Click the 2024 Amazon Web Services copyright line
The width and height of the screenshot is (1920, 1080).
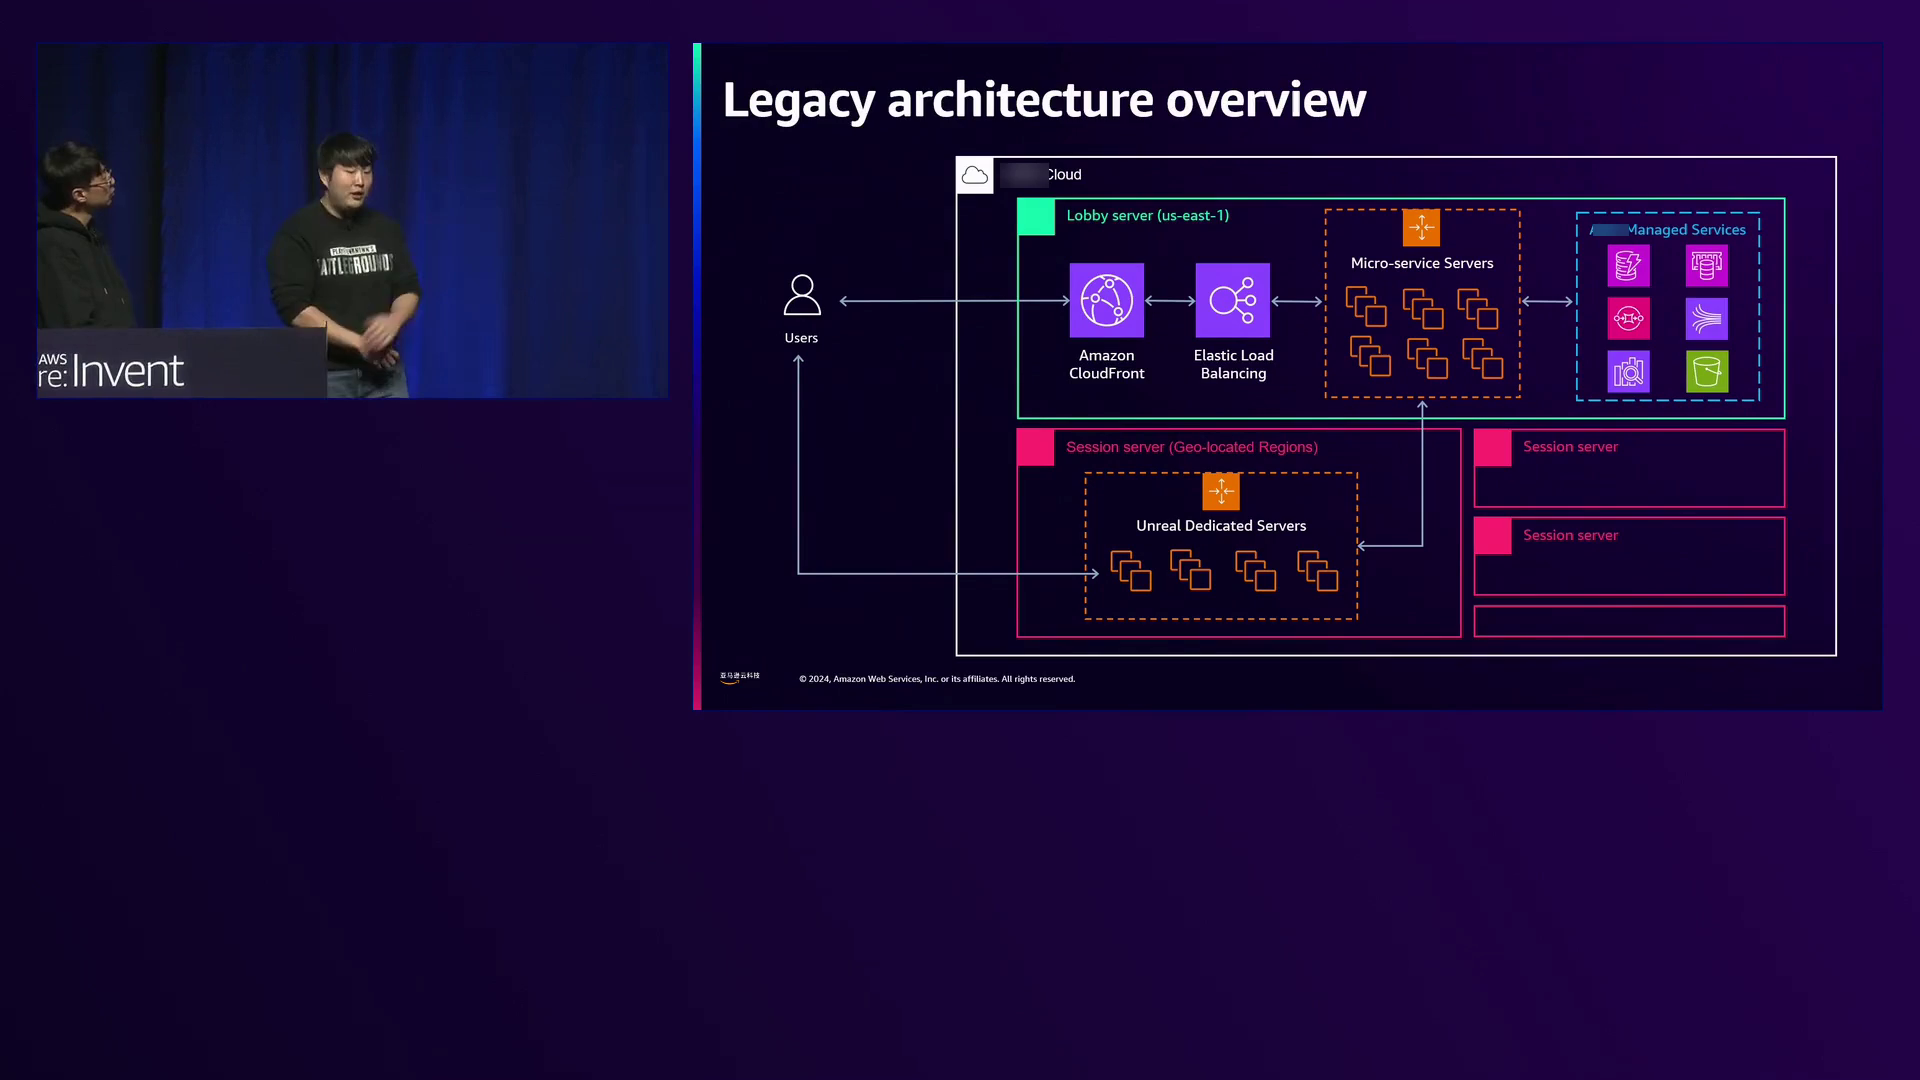point(937,679)
